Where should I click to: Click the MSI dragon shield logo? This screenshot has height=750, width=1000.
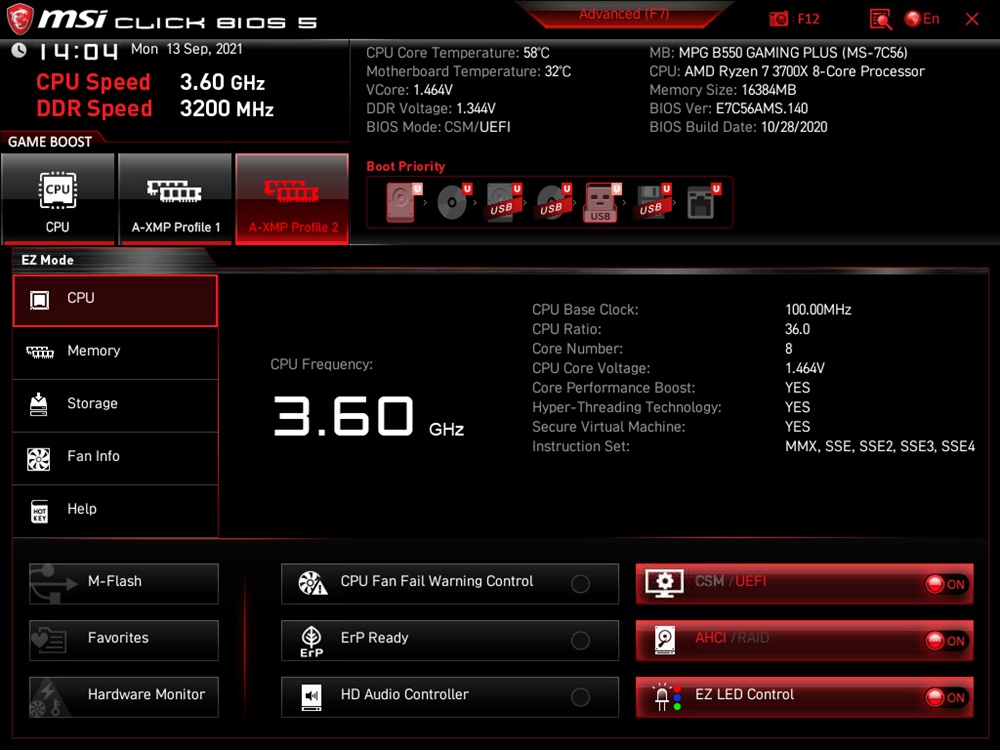(20, 19)
